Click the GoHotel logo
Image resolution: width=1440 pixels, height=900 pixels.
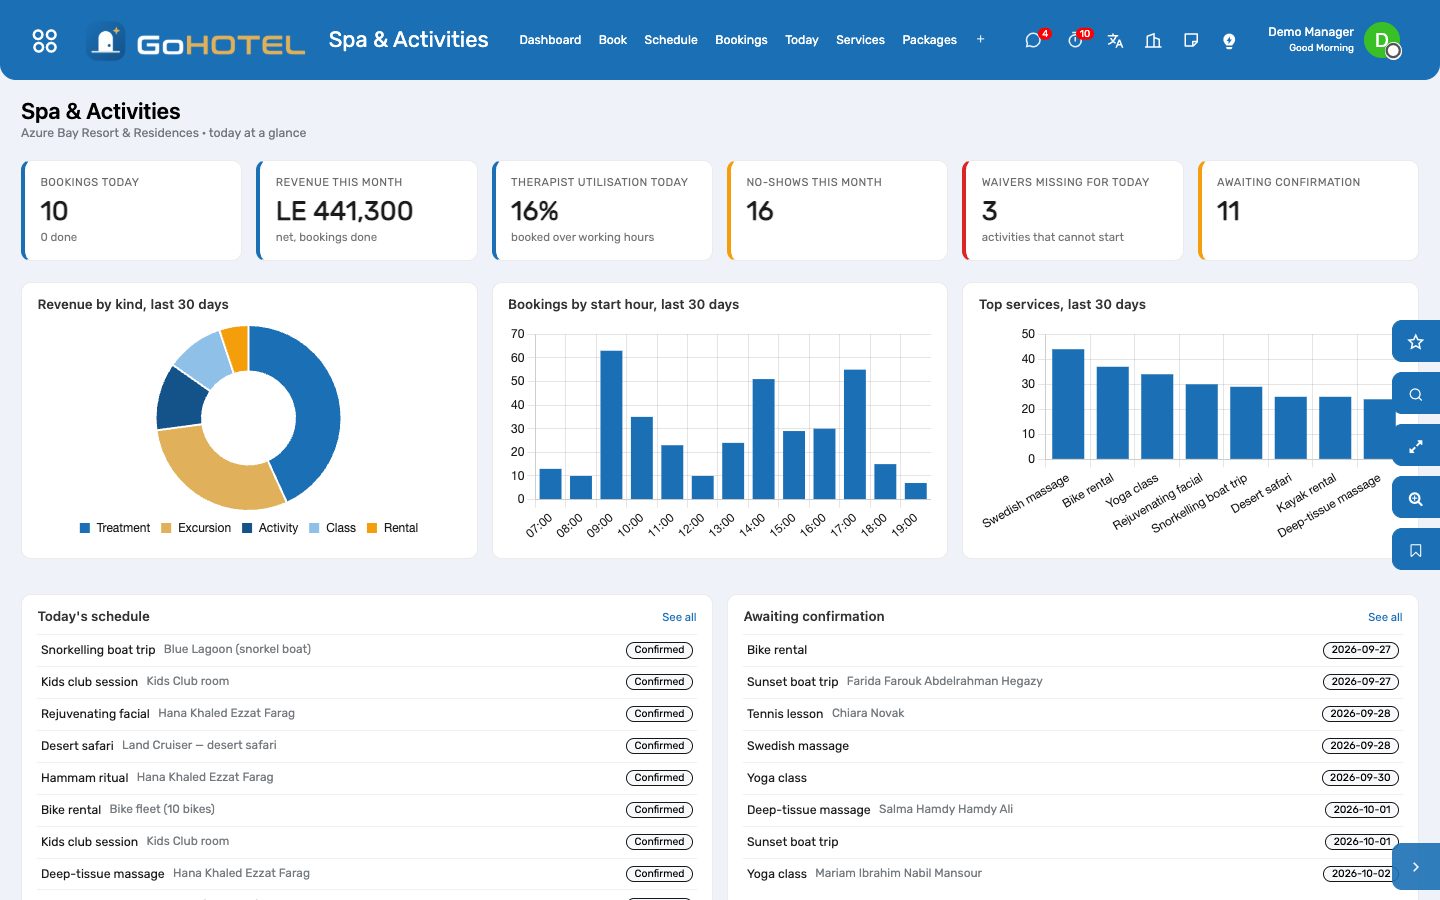[196, 41]
